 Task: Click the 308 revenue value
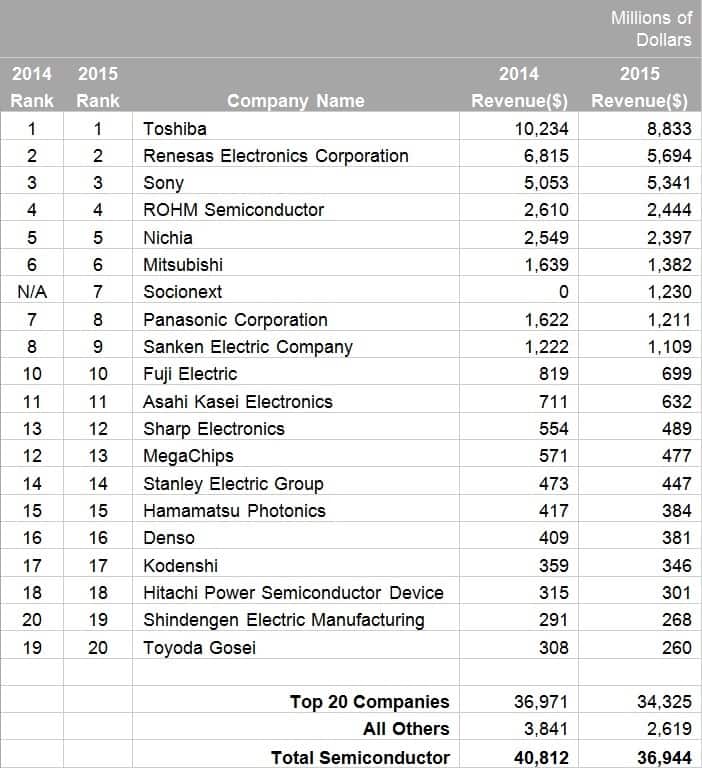[x=554, y=647]
